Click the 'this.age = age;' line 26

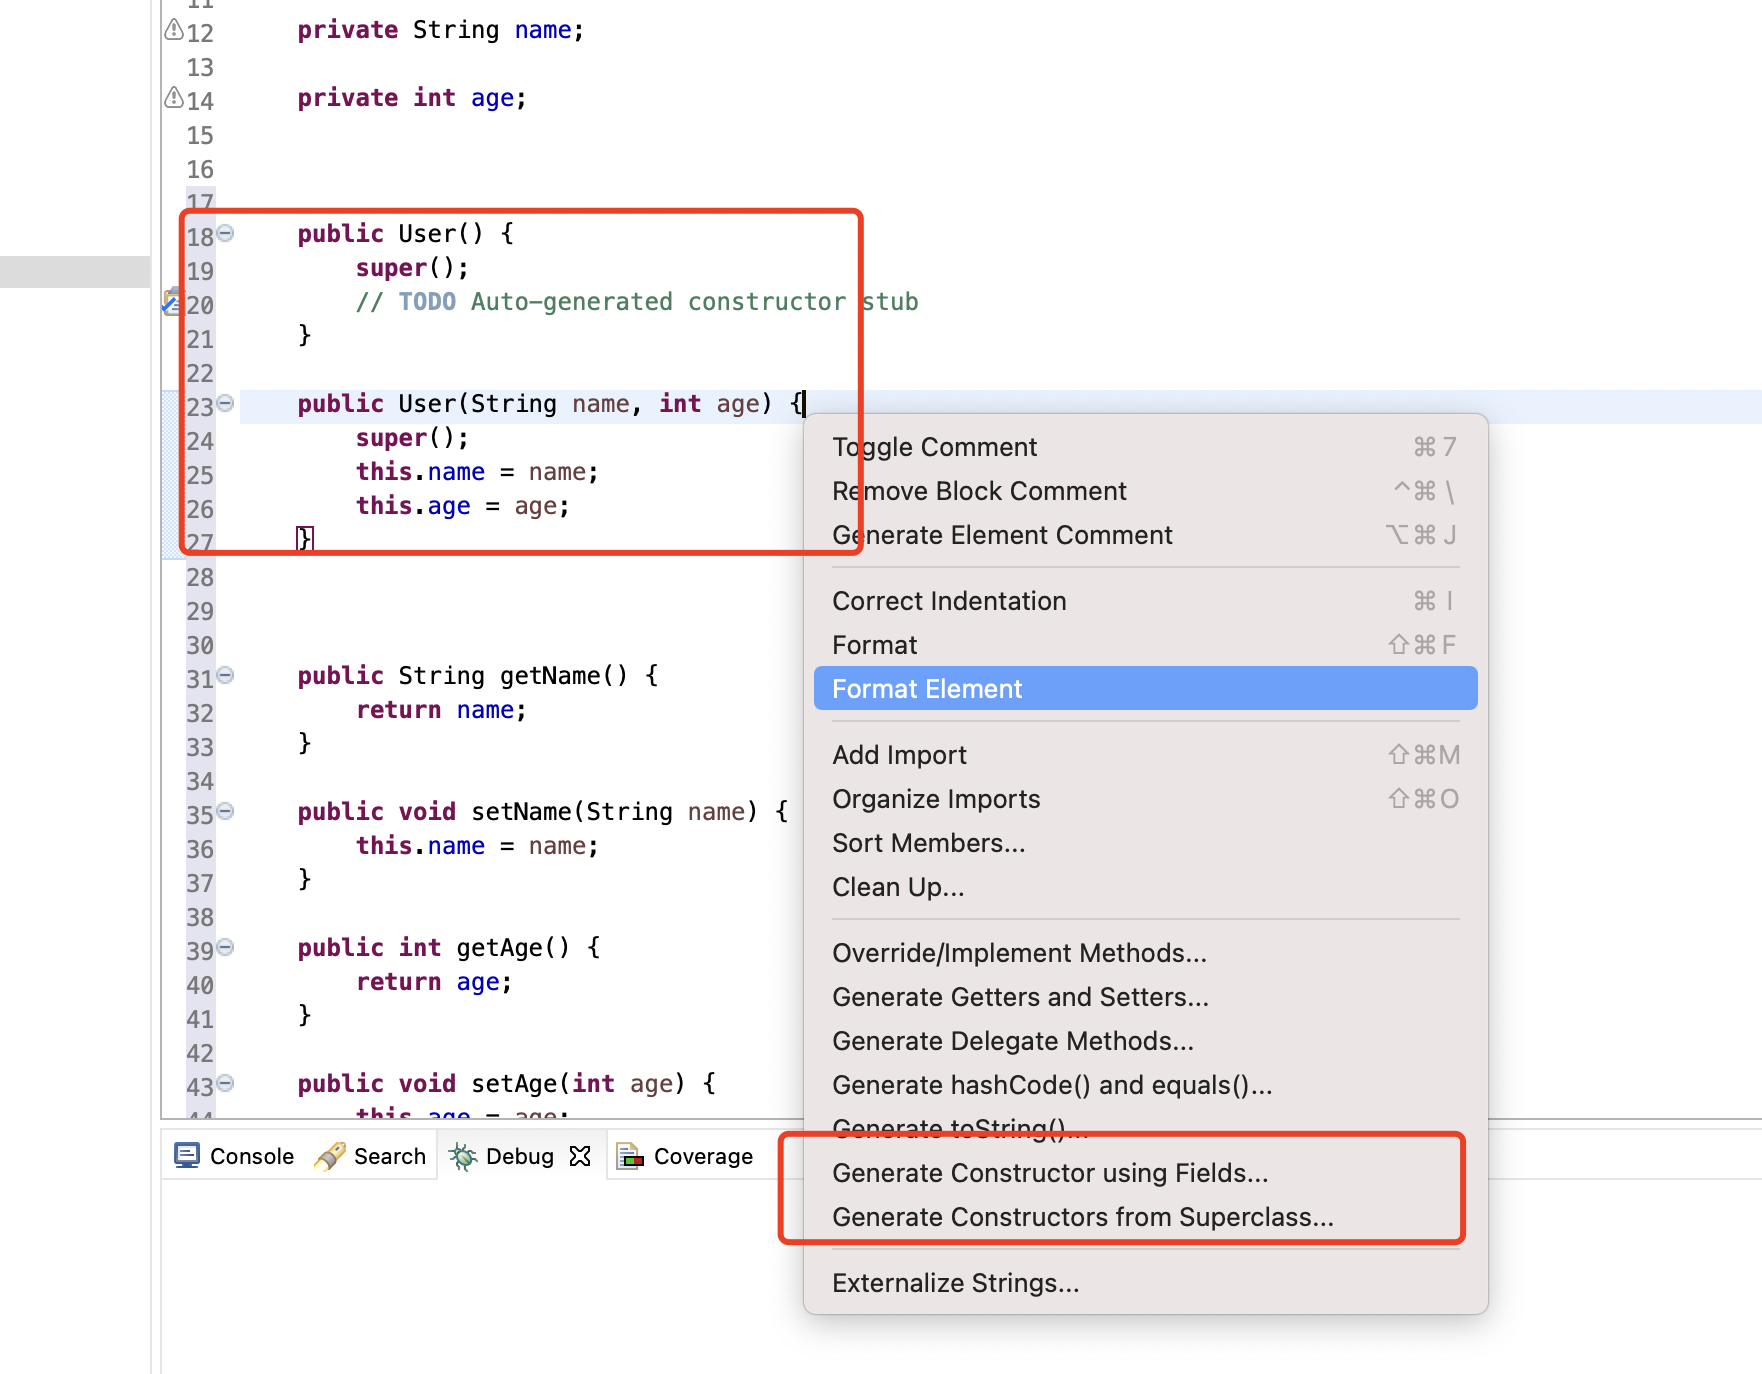463,506
